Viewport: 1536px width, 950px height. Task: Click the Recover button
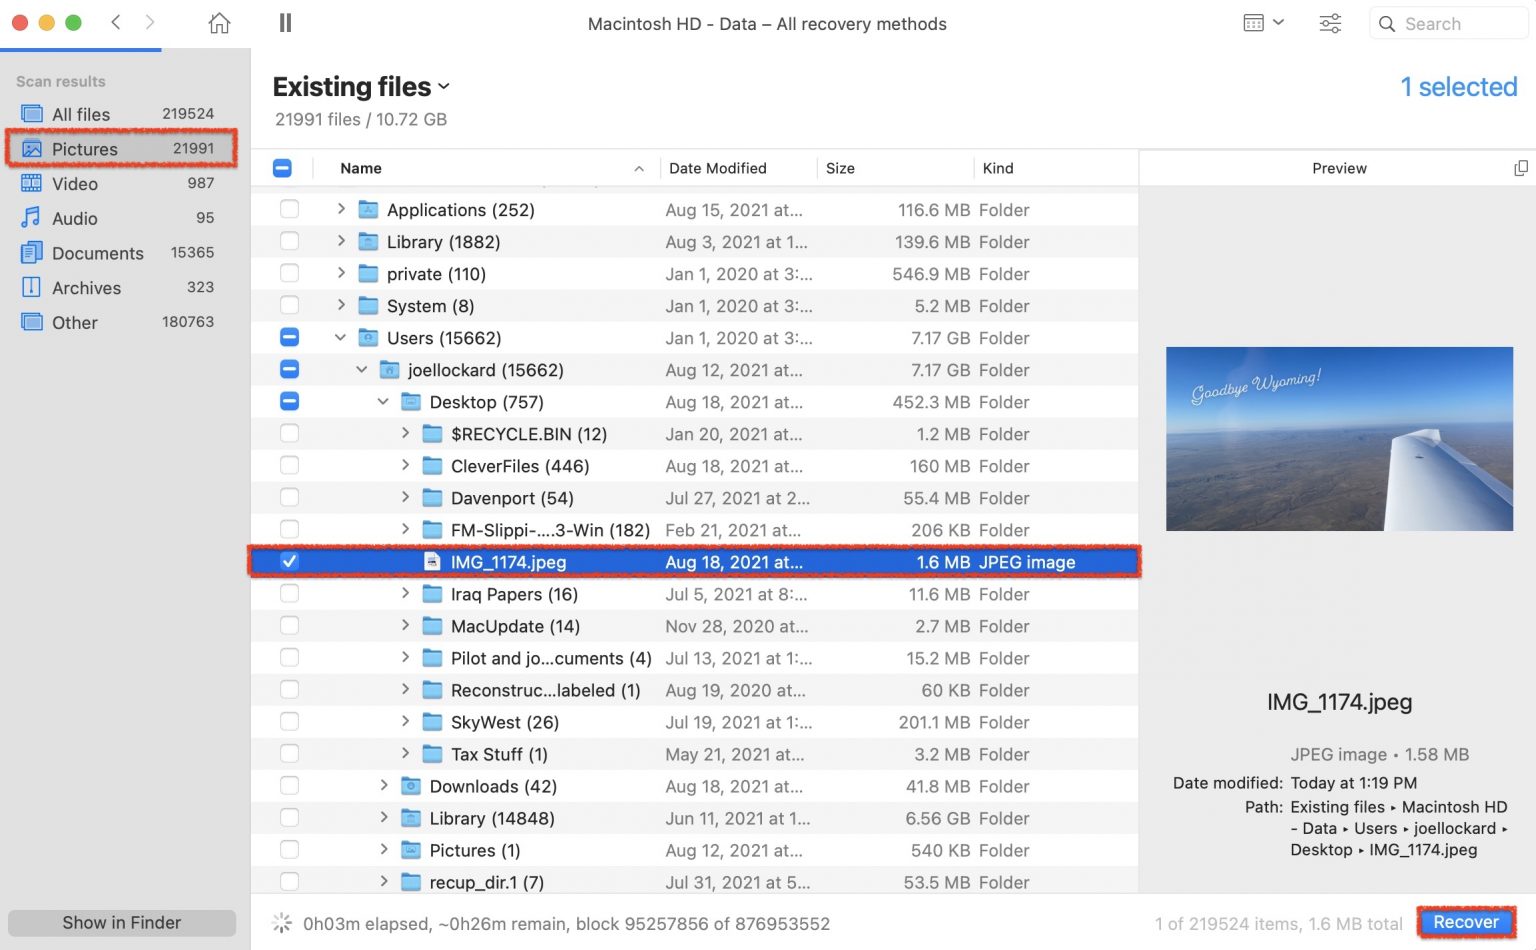coord(1464,922)
